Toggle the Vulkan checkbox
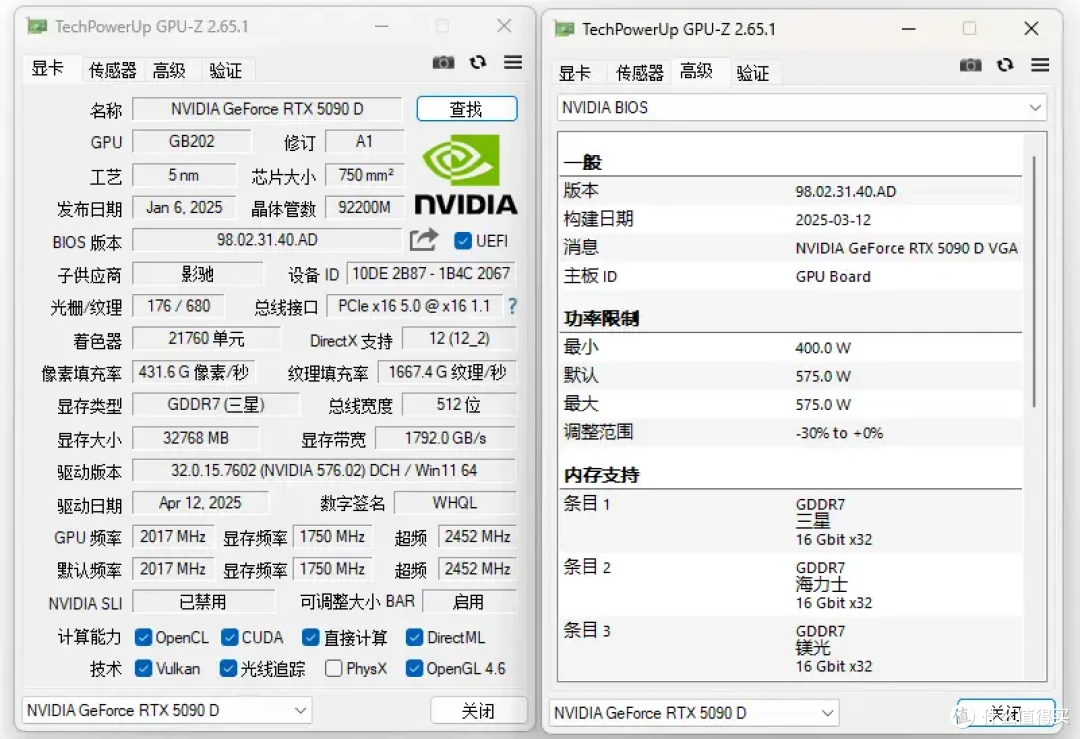1080x739 pixels. pos(143,668)
